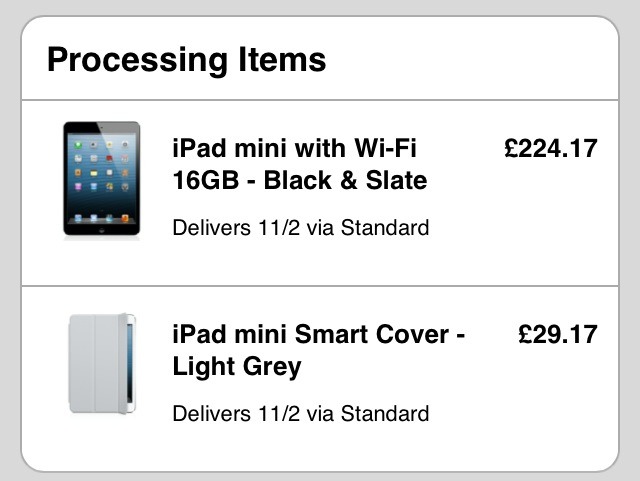The width and height of the screenshot is (640, 481).
Task: Click "Standard" in the iPad mini delivery line
Action: pyautogui.click(x=385, y=228)
